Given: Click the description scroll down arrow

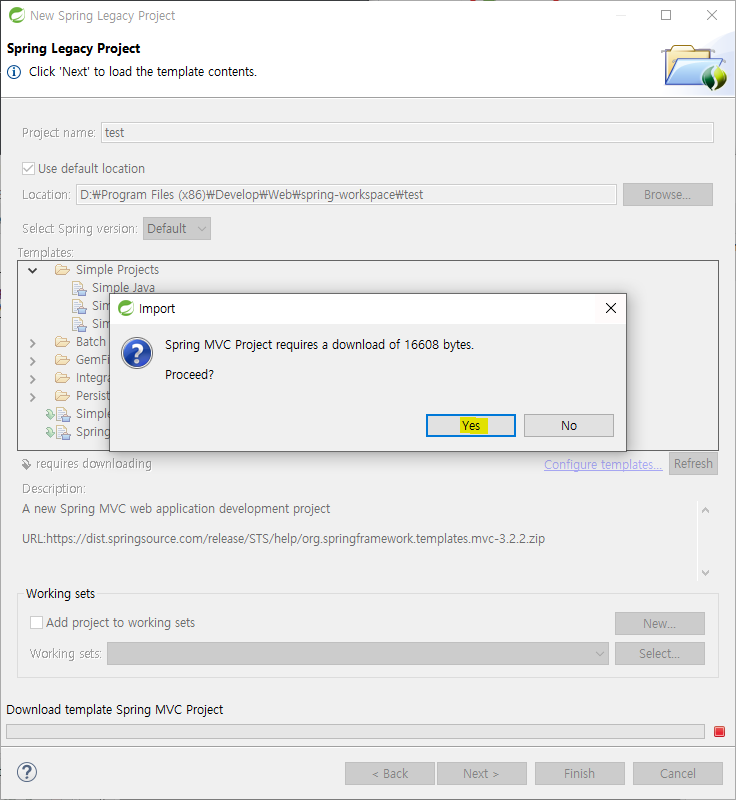Looking at the screenshot, I should [705, 572].
